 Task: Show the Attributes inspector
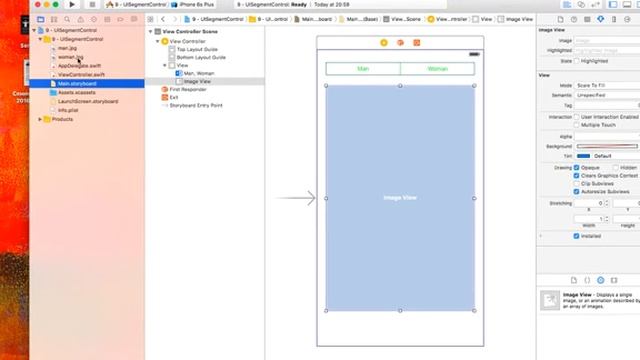[x=600, y=19]
